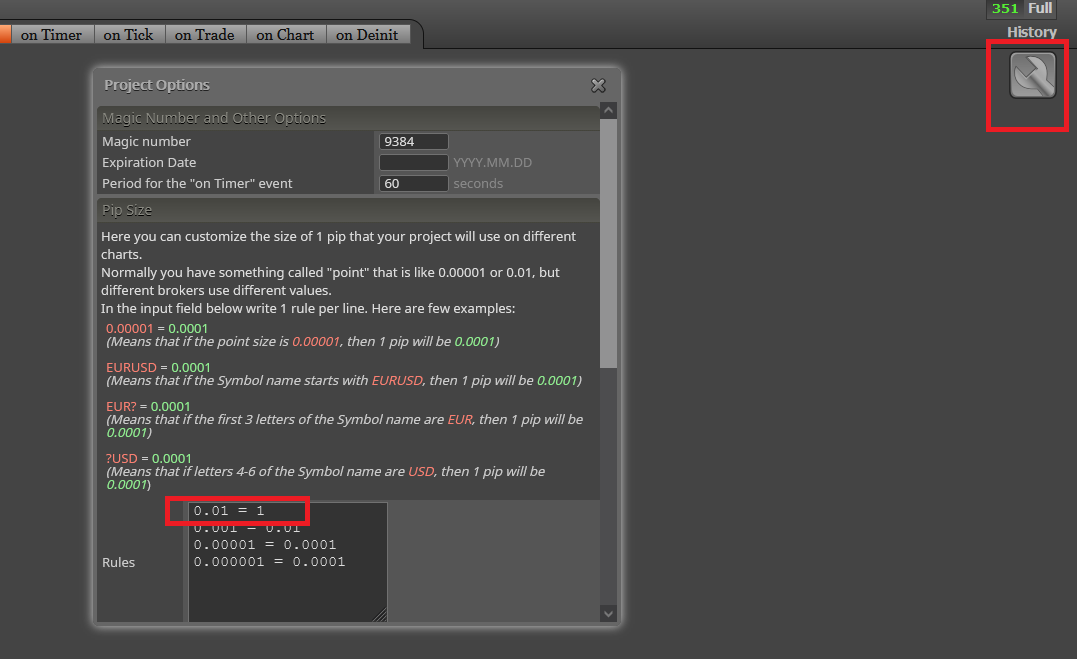Click the rule line 0.01 = 1
1077x659 pixels.
click(x=229, y=511)
